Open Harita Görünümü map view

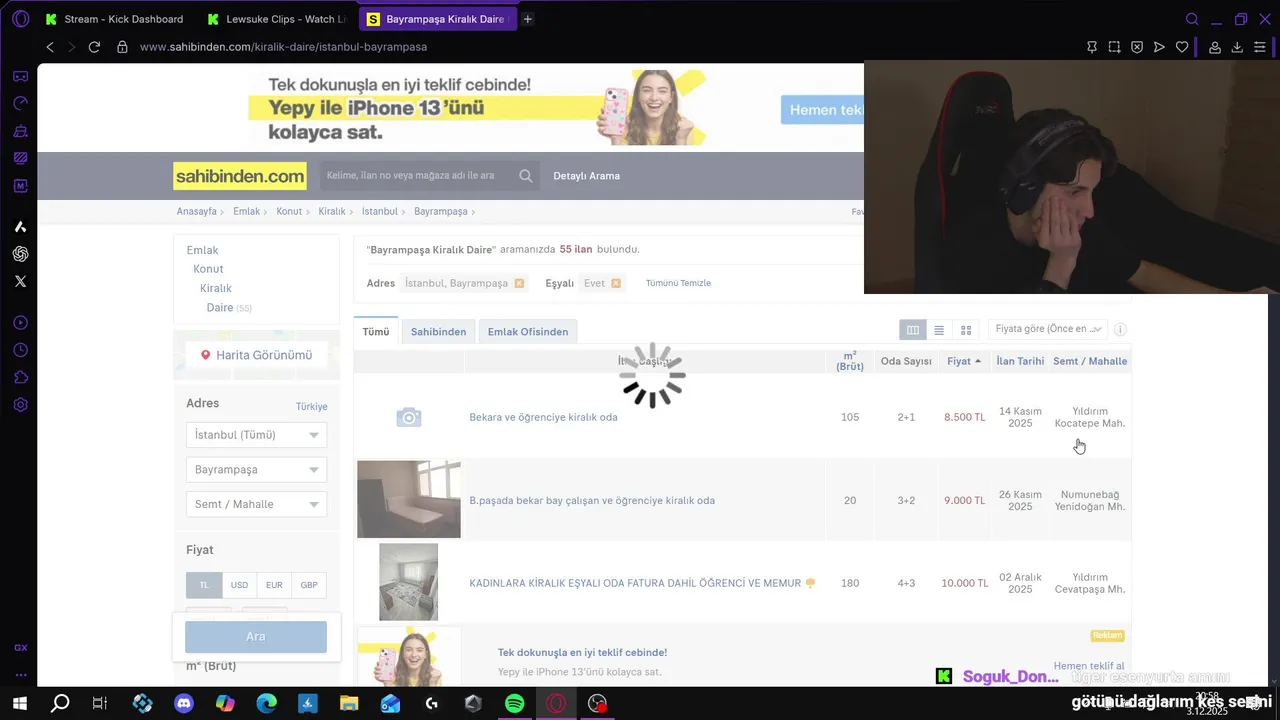pos(256,355)
